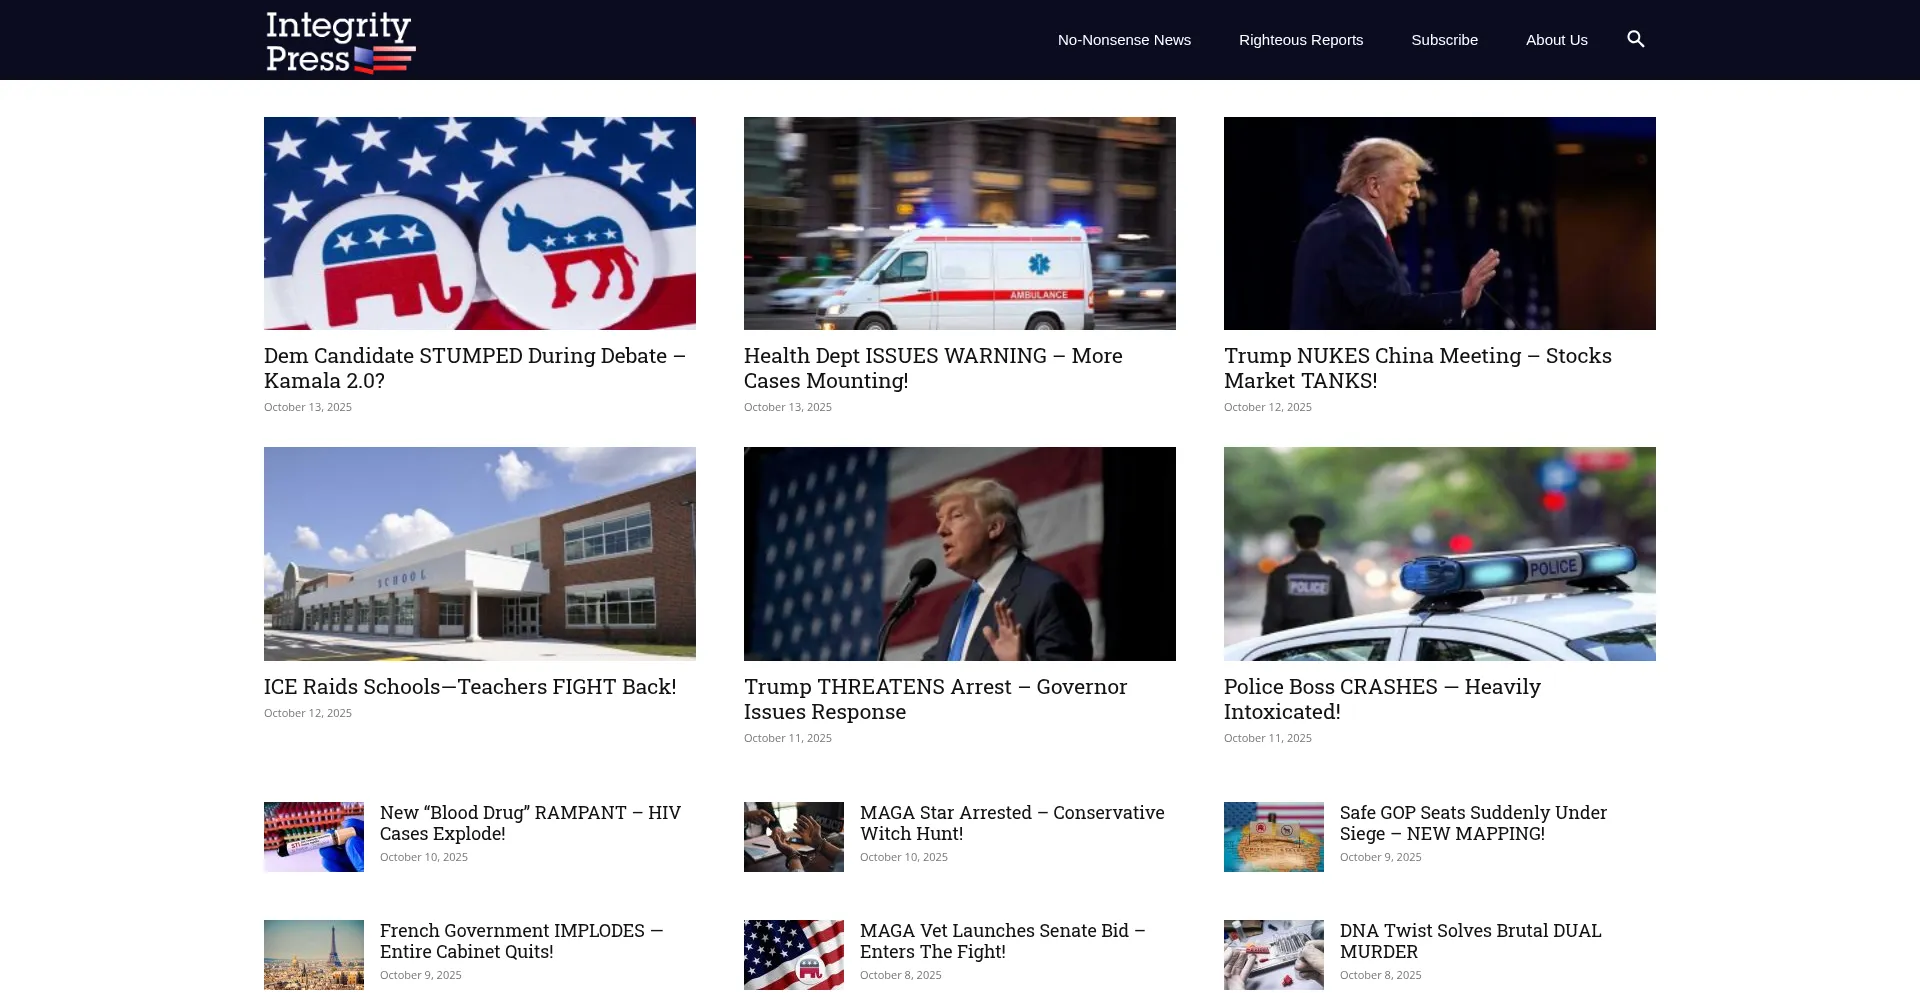This screenshot has height=993, width=1920.
Task: Click the handcuffs arrest thumbnail
Action: [794, 837]
